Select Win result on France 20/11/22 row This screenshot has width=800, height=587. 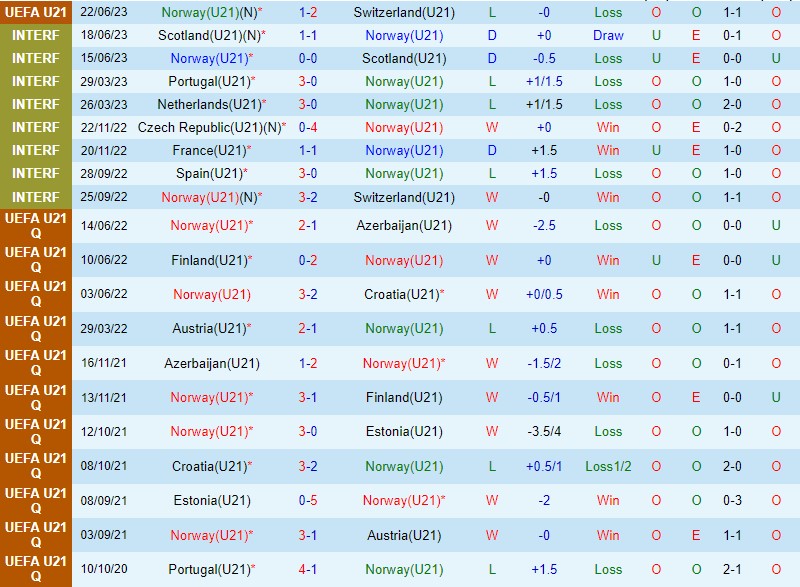(x=608, y=150)
